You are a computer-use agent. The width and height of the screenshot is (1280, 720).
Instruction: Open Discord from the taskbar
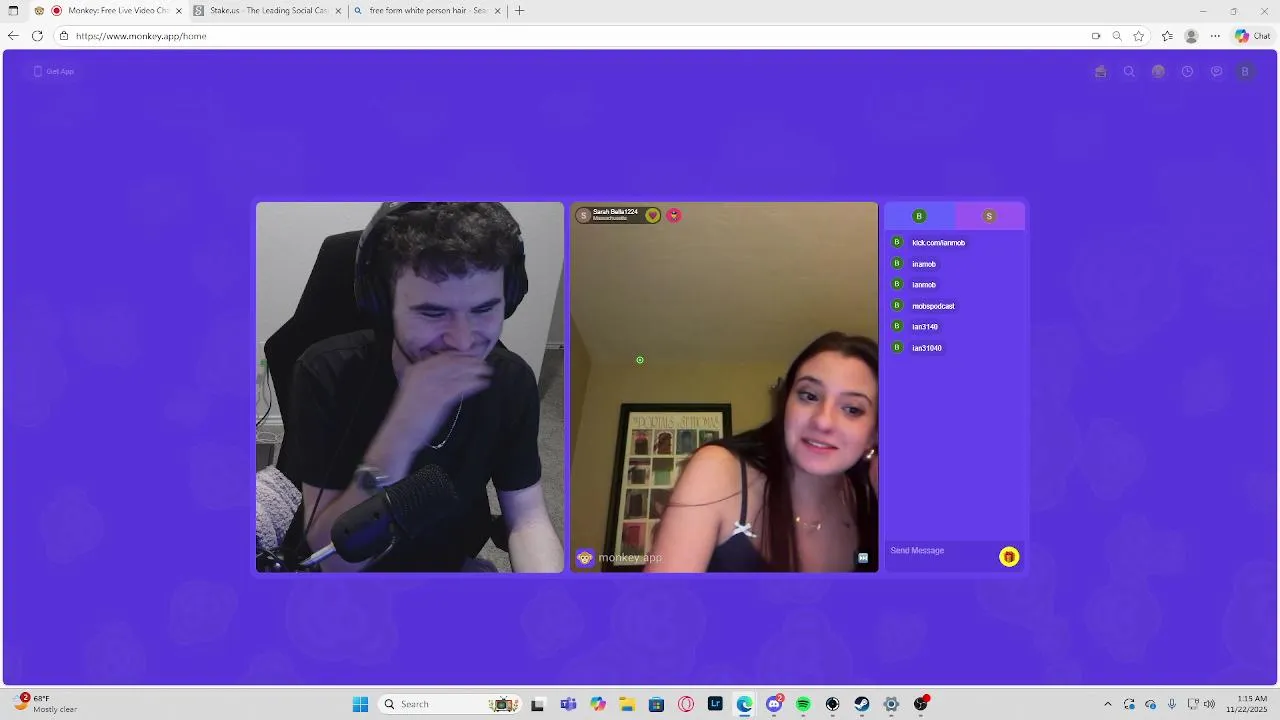774,704
